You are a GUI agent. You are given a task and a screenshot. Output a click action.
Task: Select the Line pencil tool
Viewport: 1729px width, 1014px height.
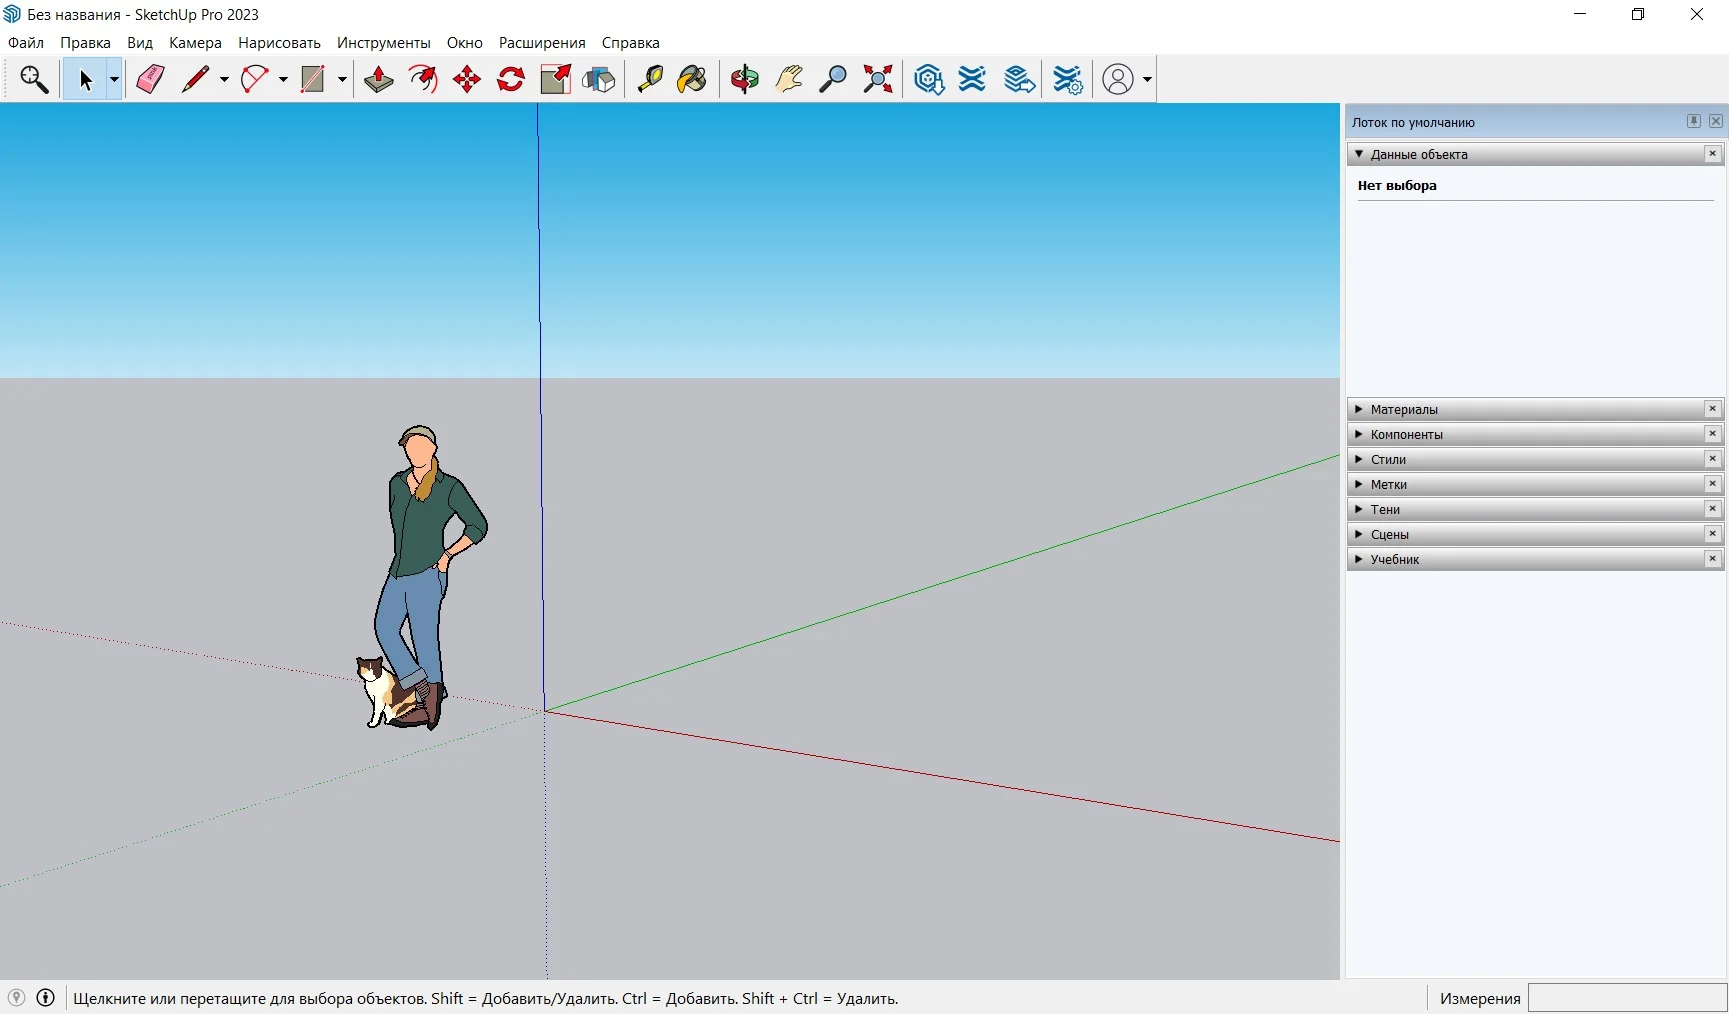tap(196, 79)
